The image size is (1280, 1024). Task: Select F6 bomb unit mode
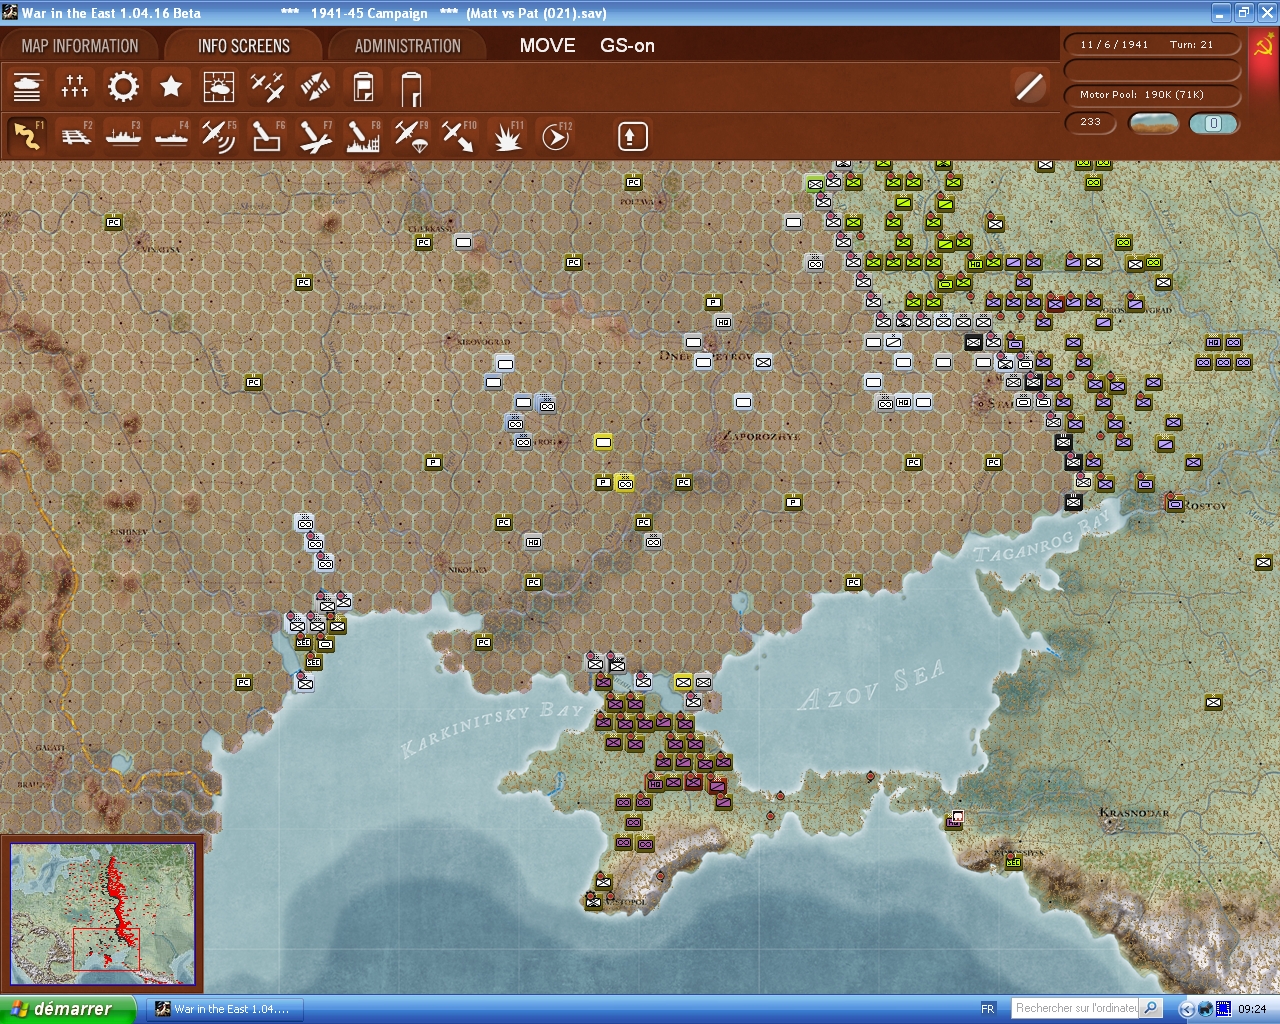tap(267, 136)
